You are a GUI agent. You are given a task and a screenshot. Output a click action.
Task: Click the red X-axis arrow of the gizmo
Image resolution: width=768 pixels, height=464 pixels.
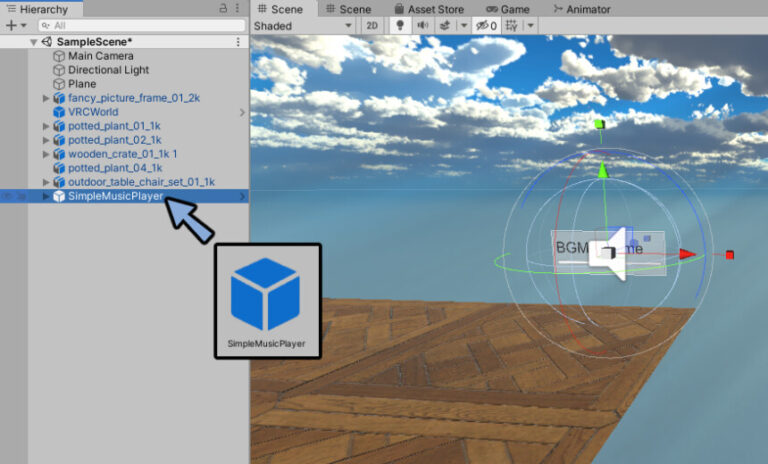tap(686, 254)
